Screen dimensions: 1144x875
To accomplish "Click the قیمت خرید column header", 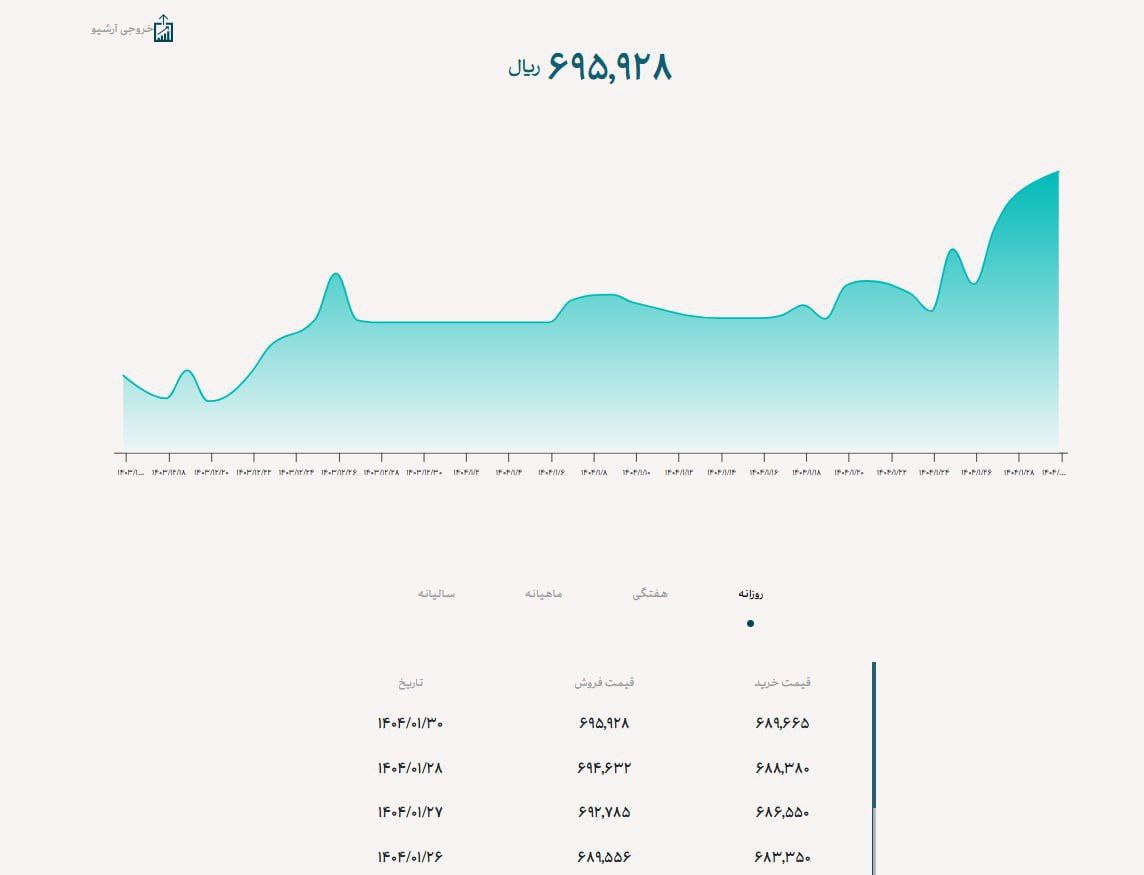I will click(x=782, y=682).
